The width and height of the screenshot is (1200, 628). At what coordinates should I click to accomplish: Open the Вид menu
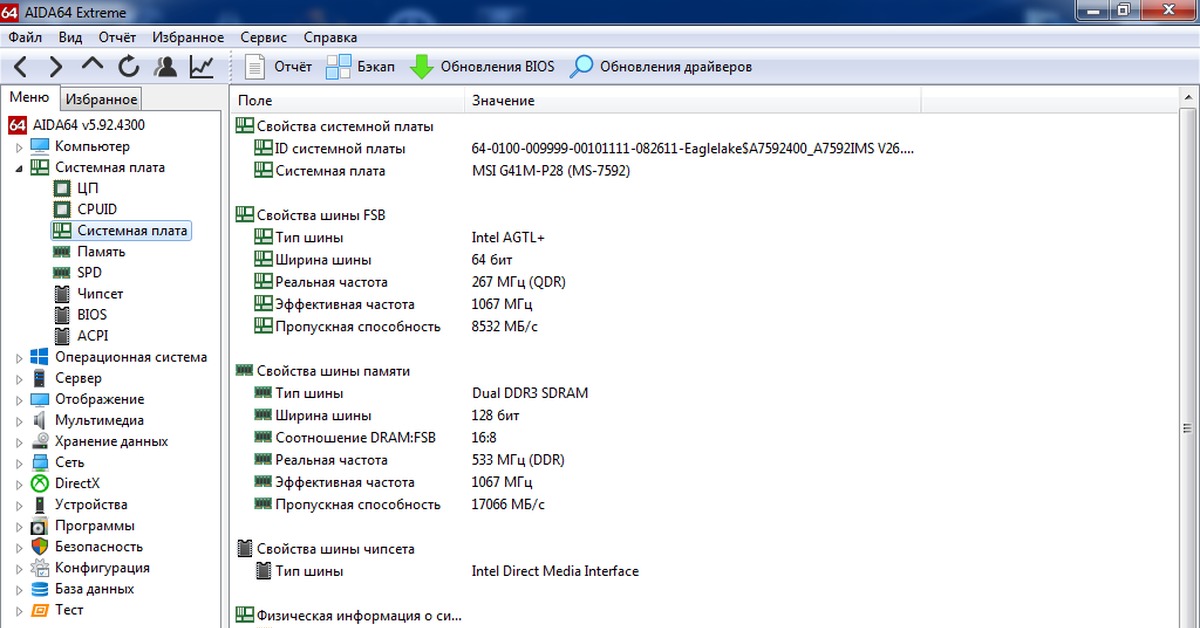coord(70,37)
